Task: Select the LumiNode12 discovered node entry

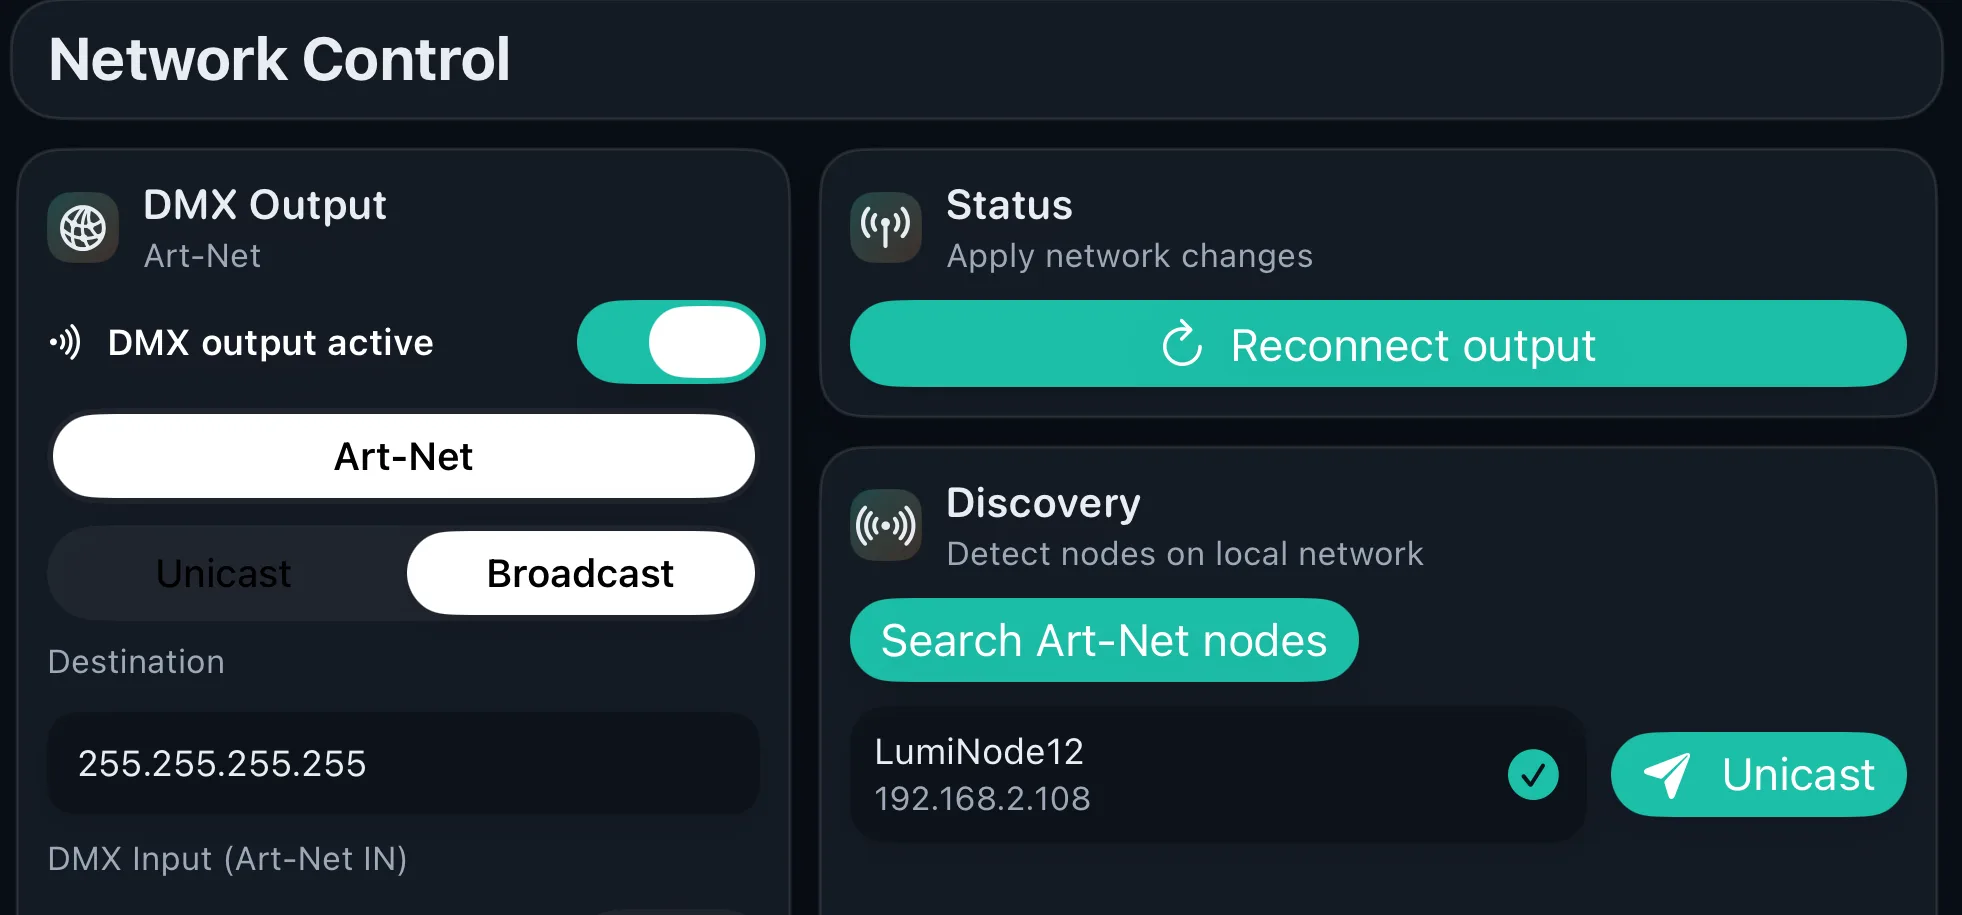Action: click(1150, 773)
